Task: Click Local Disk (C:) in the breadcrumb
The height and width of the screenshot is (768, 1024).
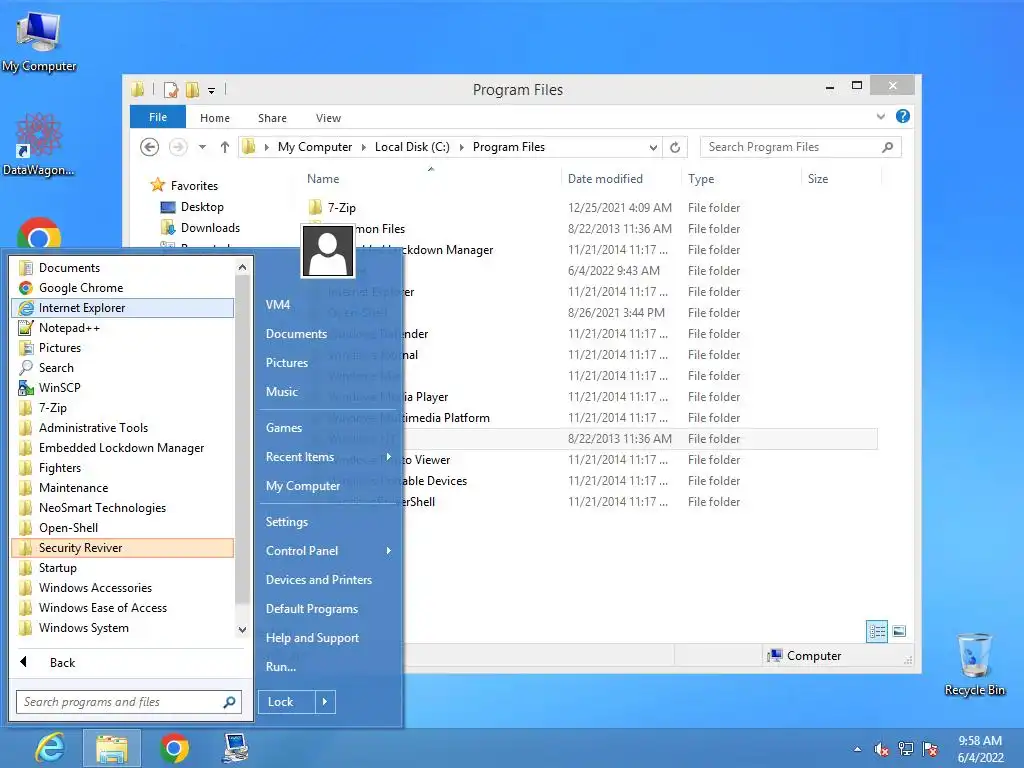Action: pyautogui.click(x=412, y=147)
